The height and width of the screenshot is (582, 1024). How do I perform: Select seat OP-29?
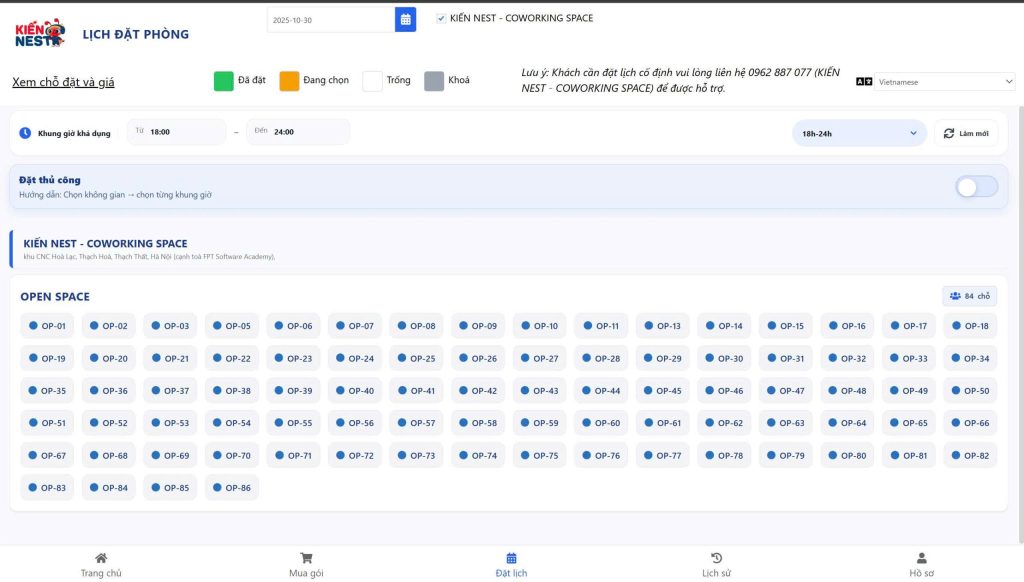[x=662, y=358]
